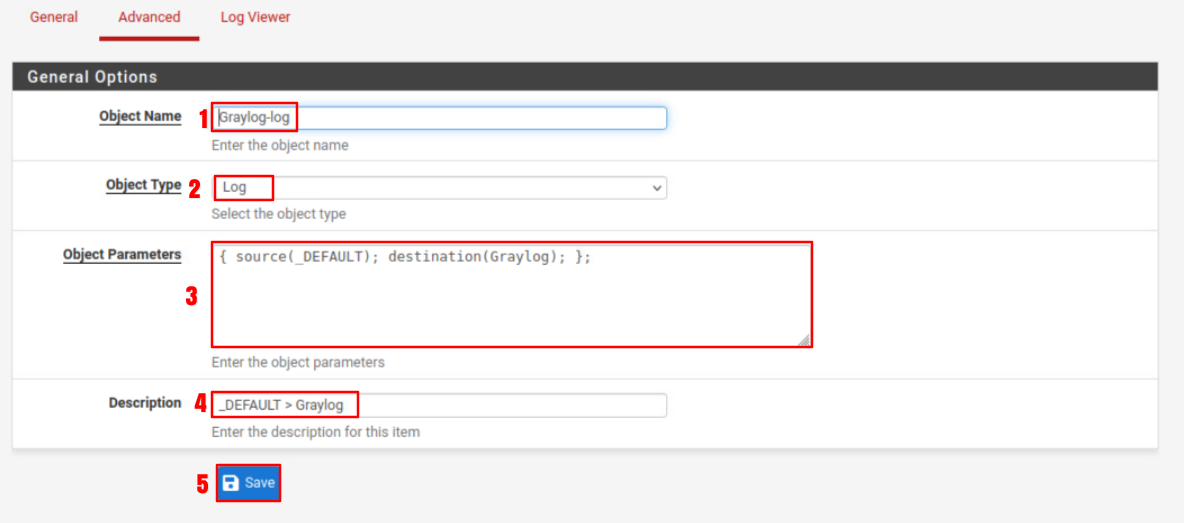Focus the Object Parameters text area
Viewport: 1184px width, 523px height.
510,295
